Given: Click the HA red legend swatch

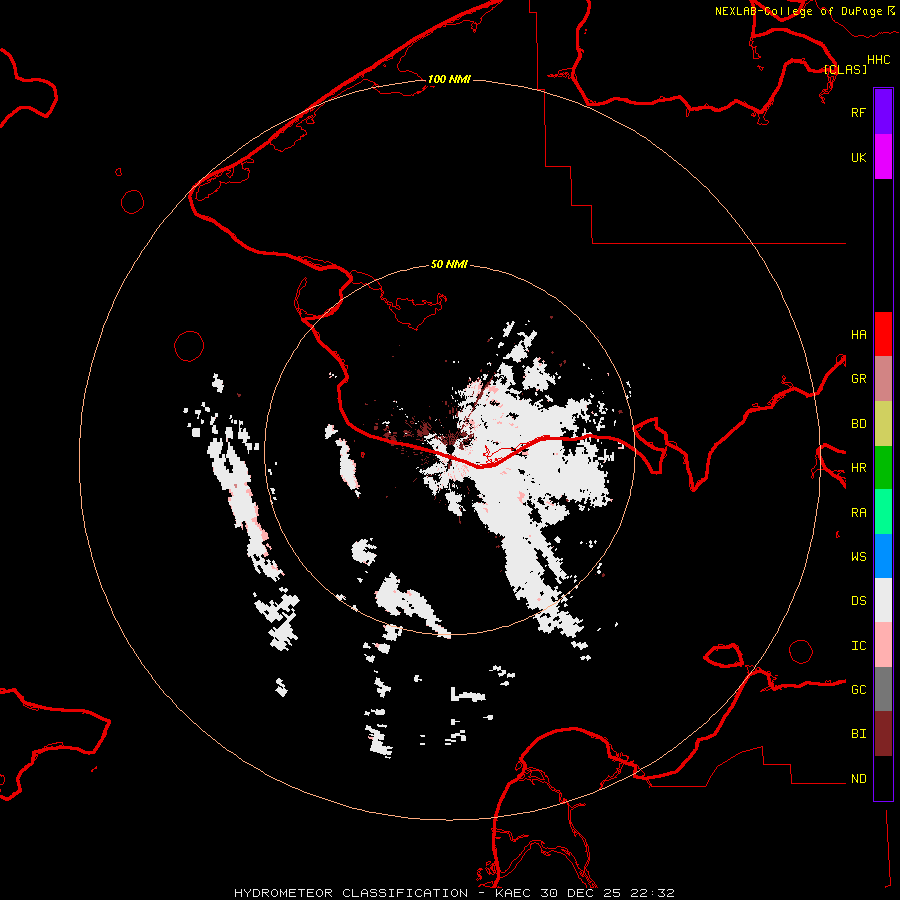Looking at the screenshot, I should click(883, 334).
